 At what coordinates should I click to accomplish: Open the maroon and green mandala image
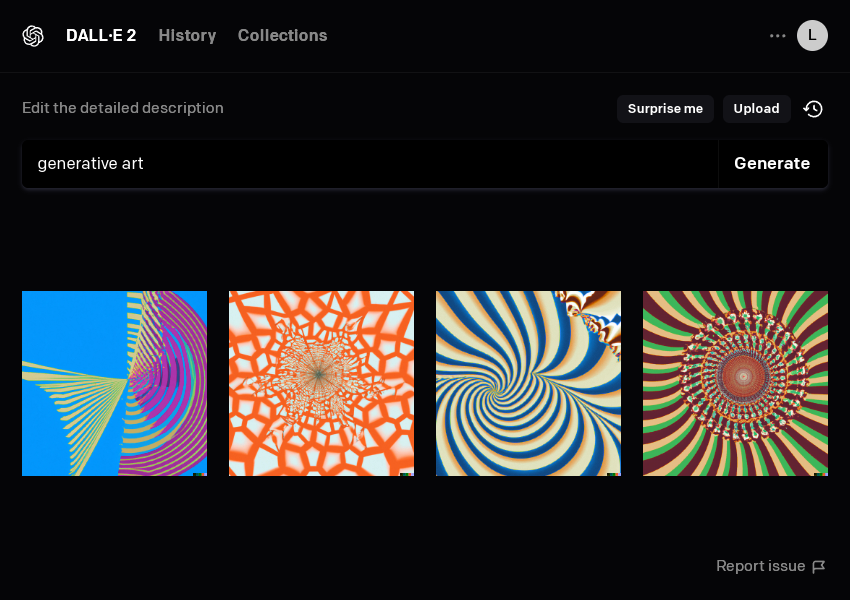pos(735,383)
